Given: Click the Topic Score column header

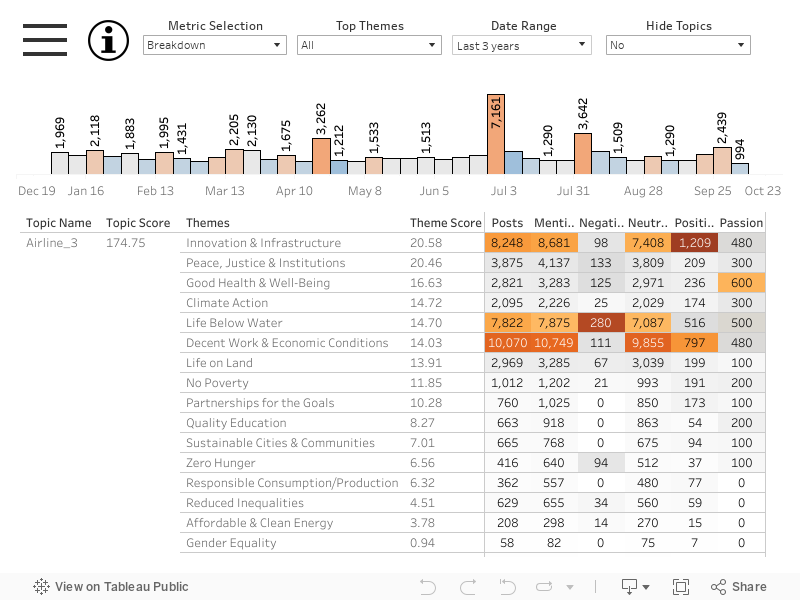Looking at the screenshot, I should [x=138, y=223].
